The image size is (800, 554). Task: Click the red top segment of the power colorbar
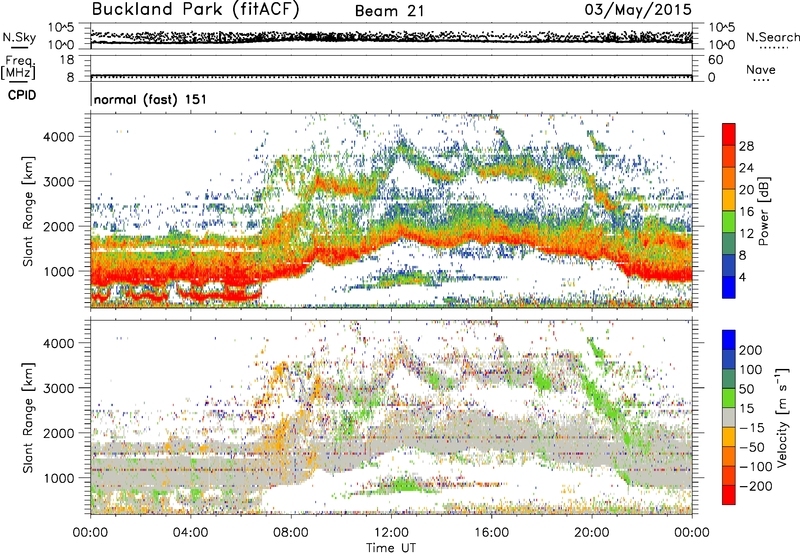729,134
